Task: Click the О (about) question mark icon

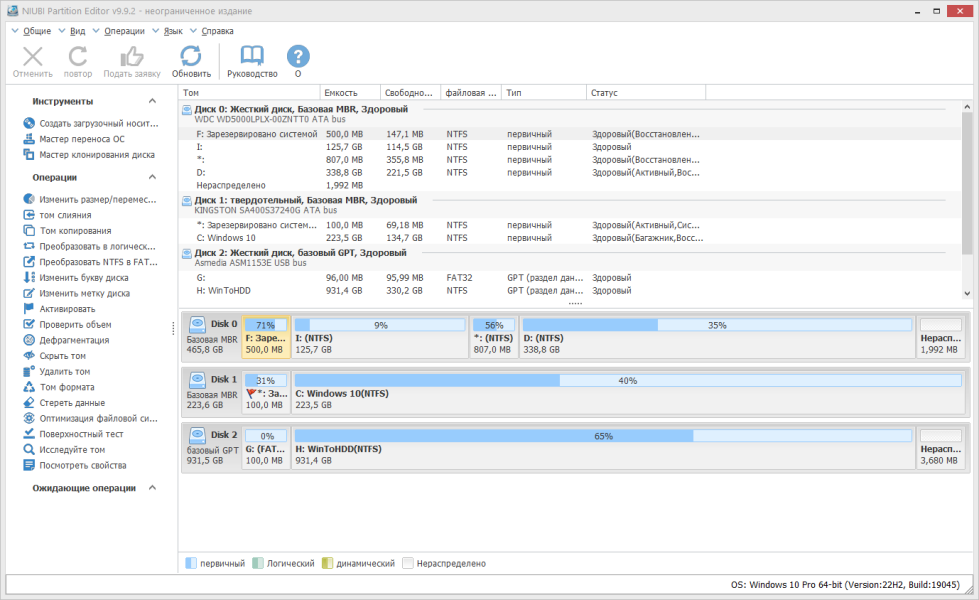Action: pos(298,57)
